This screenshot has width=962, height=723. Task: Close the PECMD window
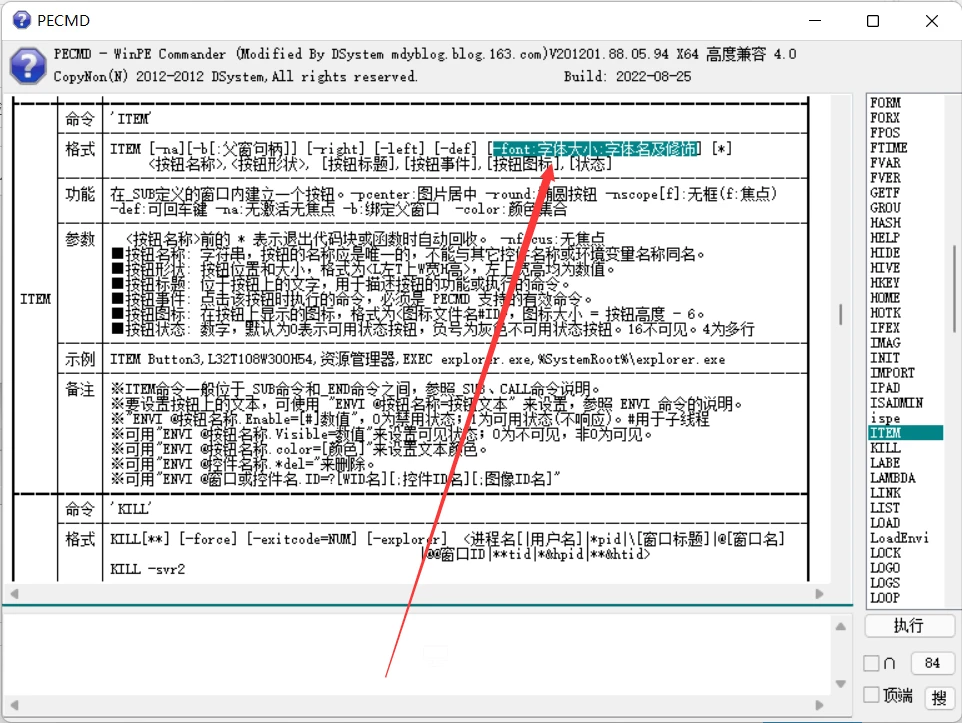[931, 21]
